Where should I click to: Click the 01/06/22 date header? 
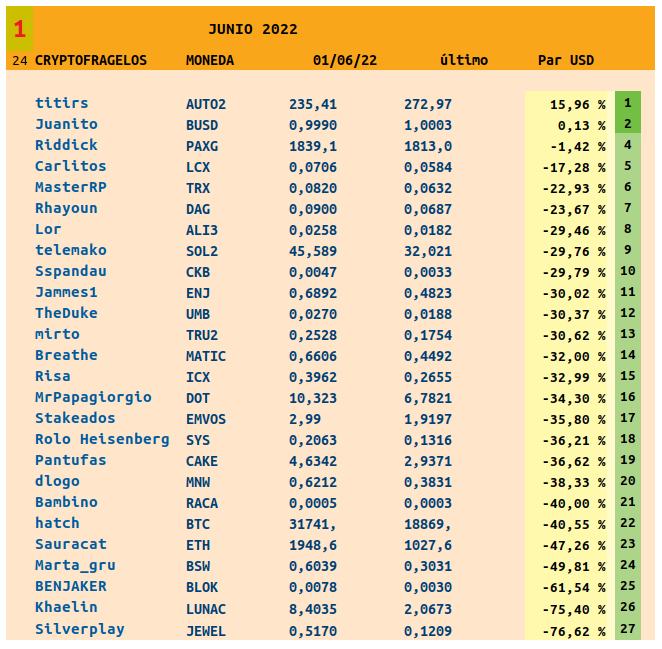[344, 60]
